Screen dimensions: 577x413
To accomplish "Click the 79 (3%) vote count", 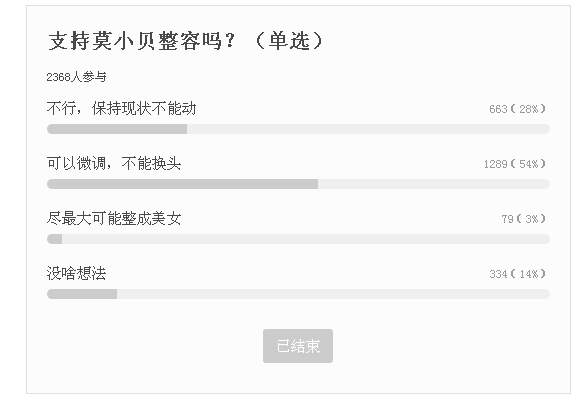I will click(523, 219).
